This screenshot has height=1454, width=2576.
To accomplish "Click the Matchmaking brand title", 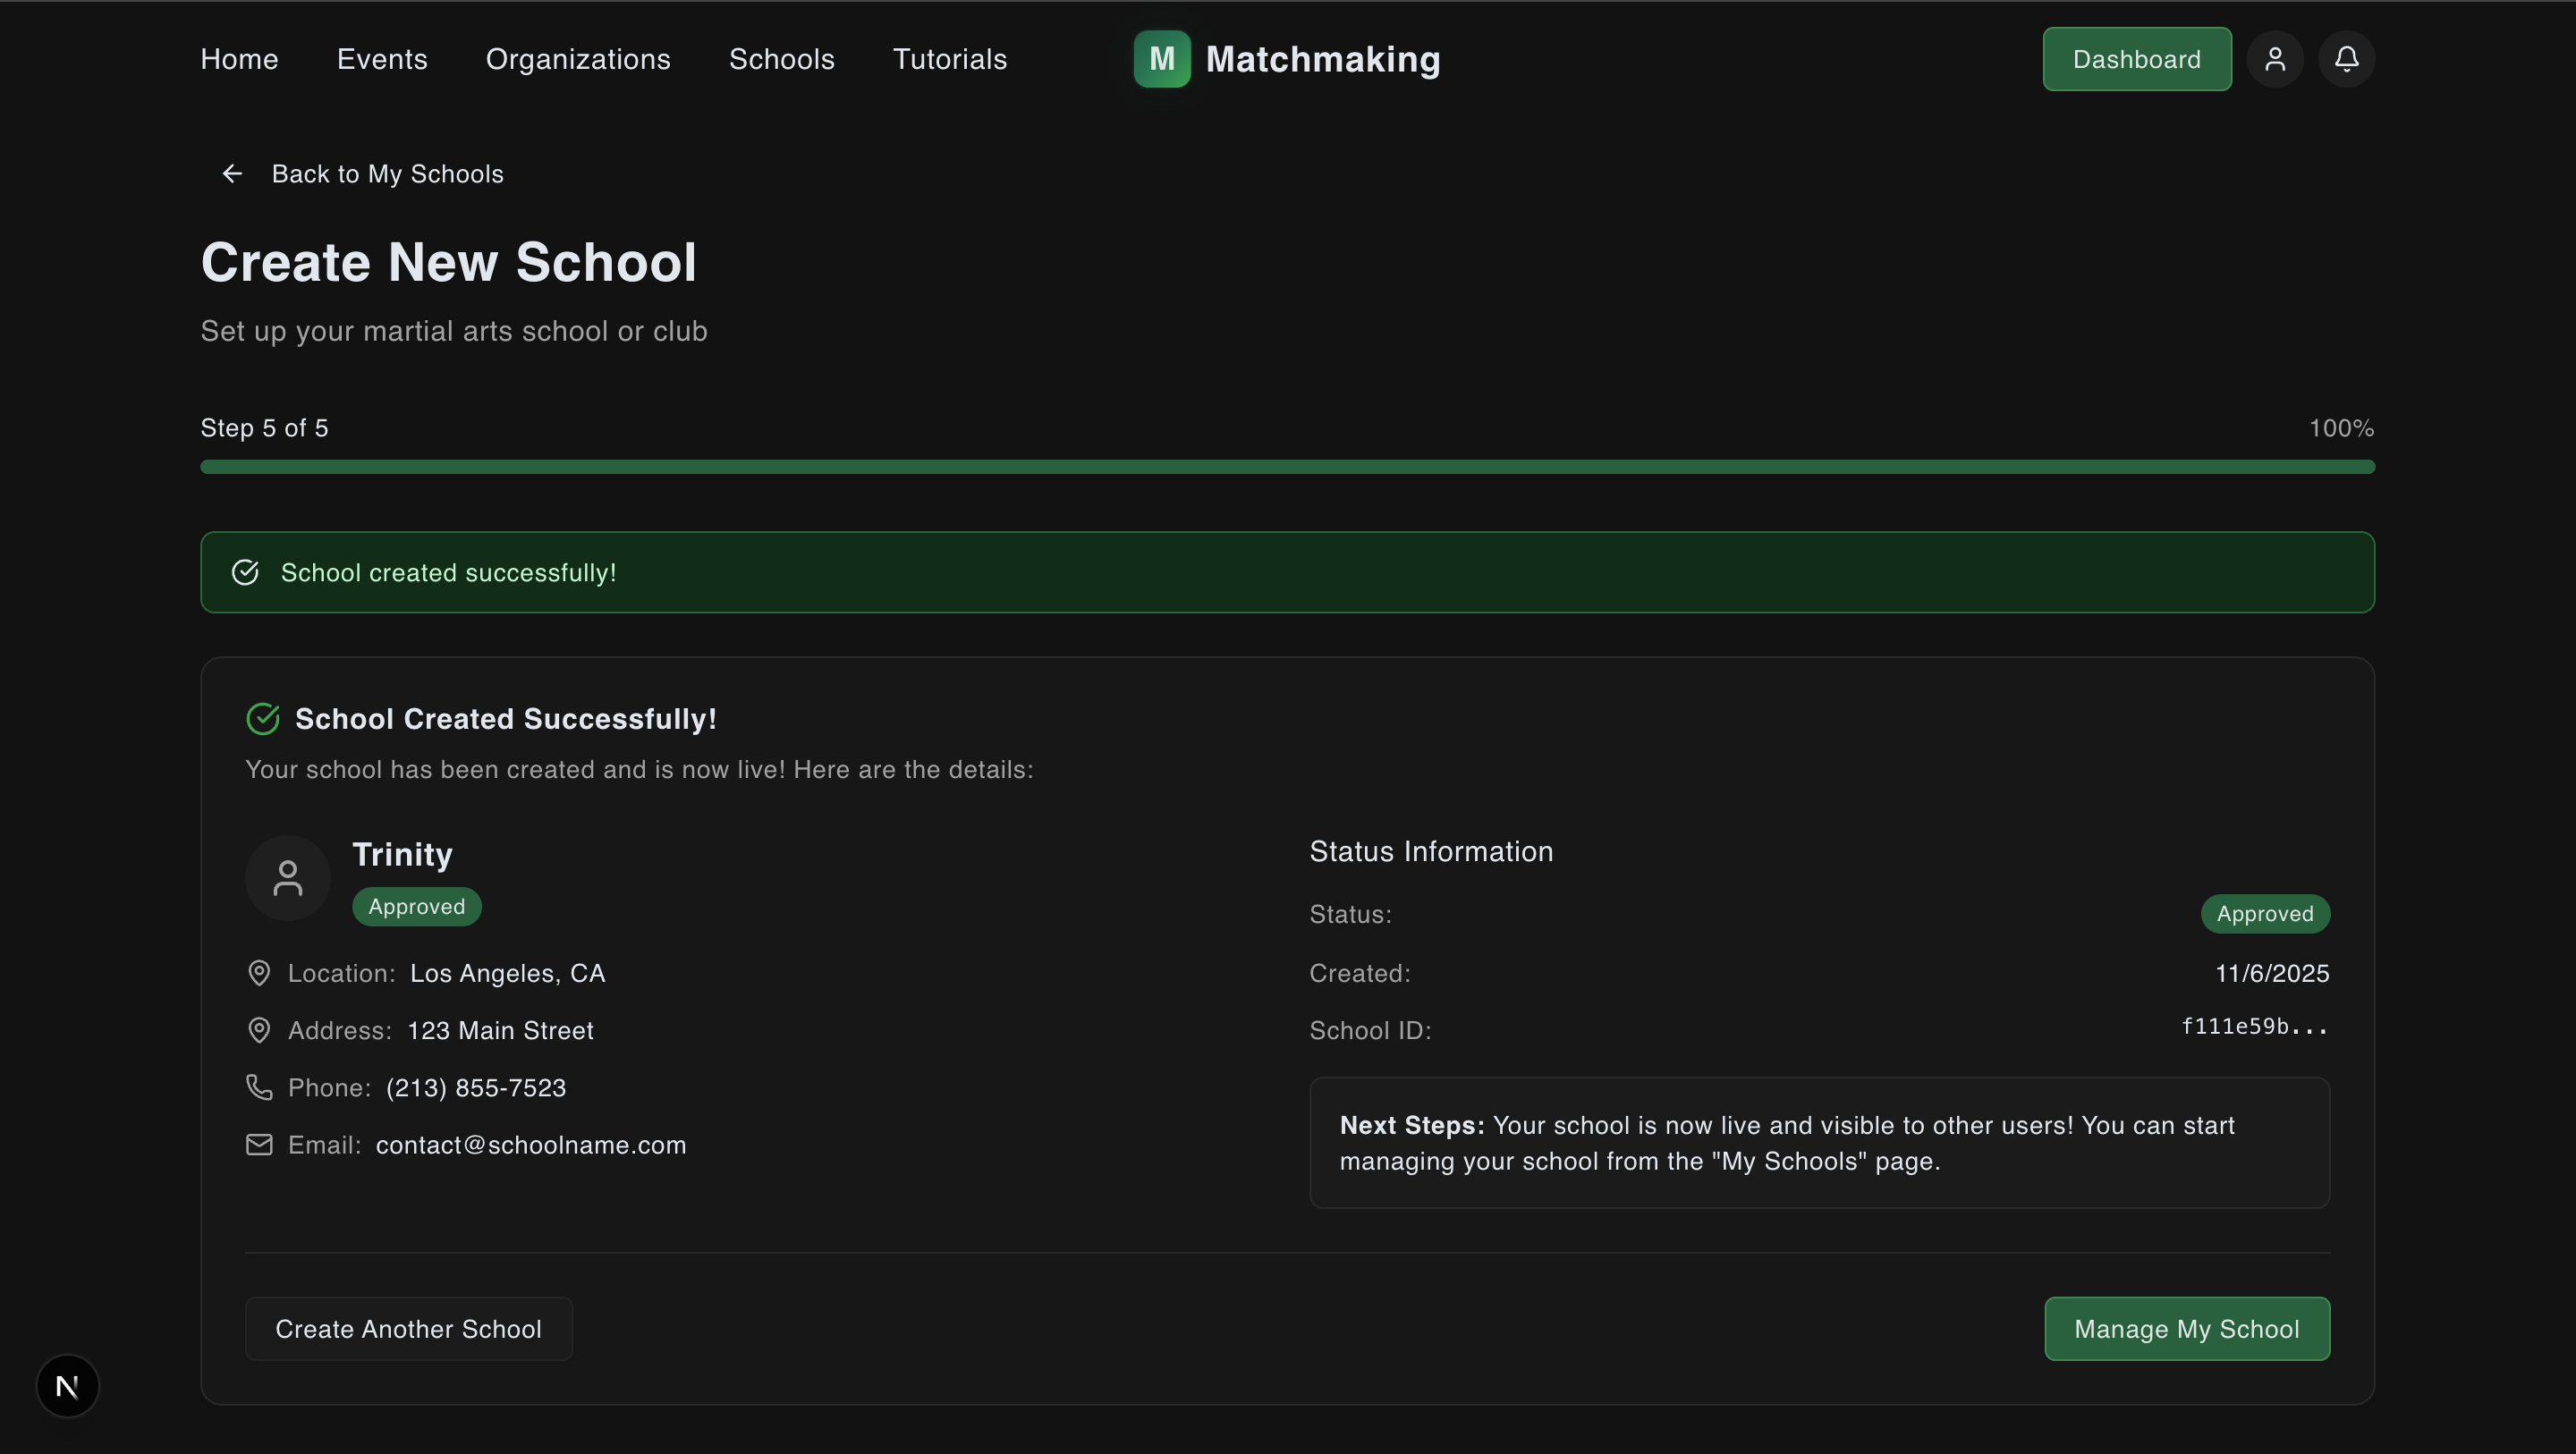I will click(x=1323, y=59).
